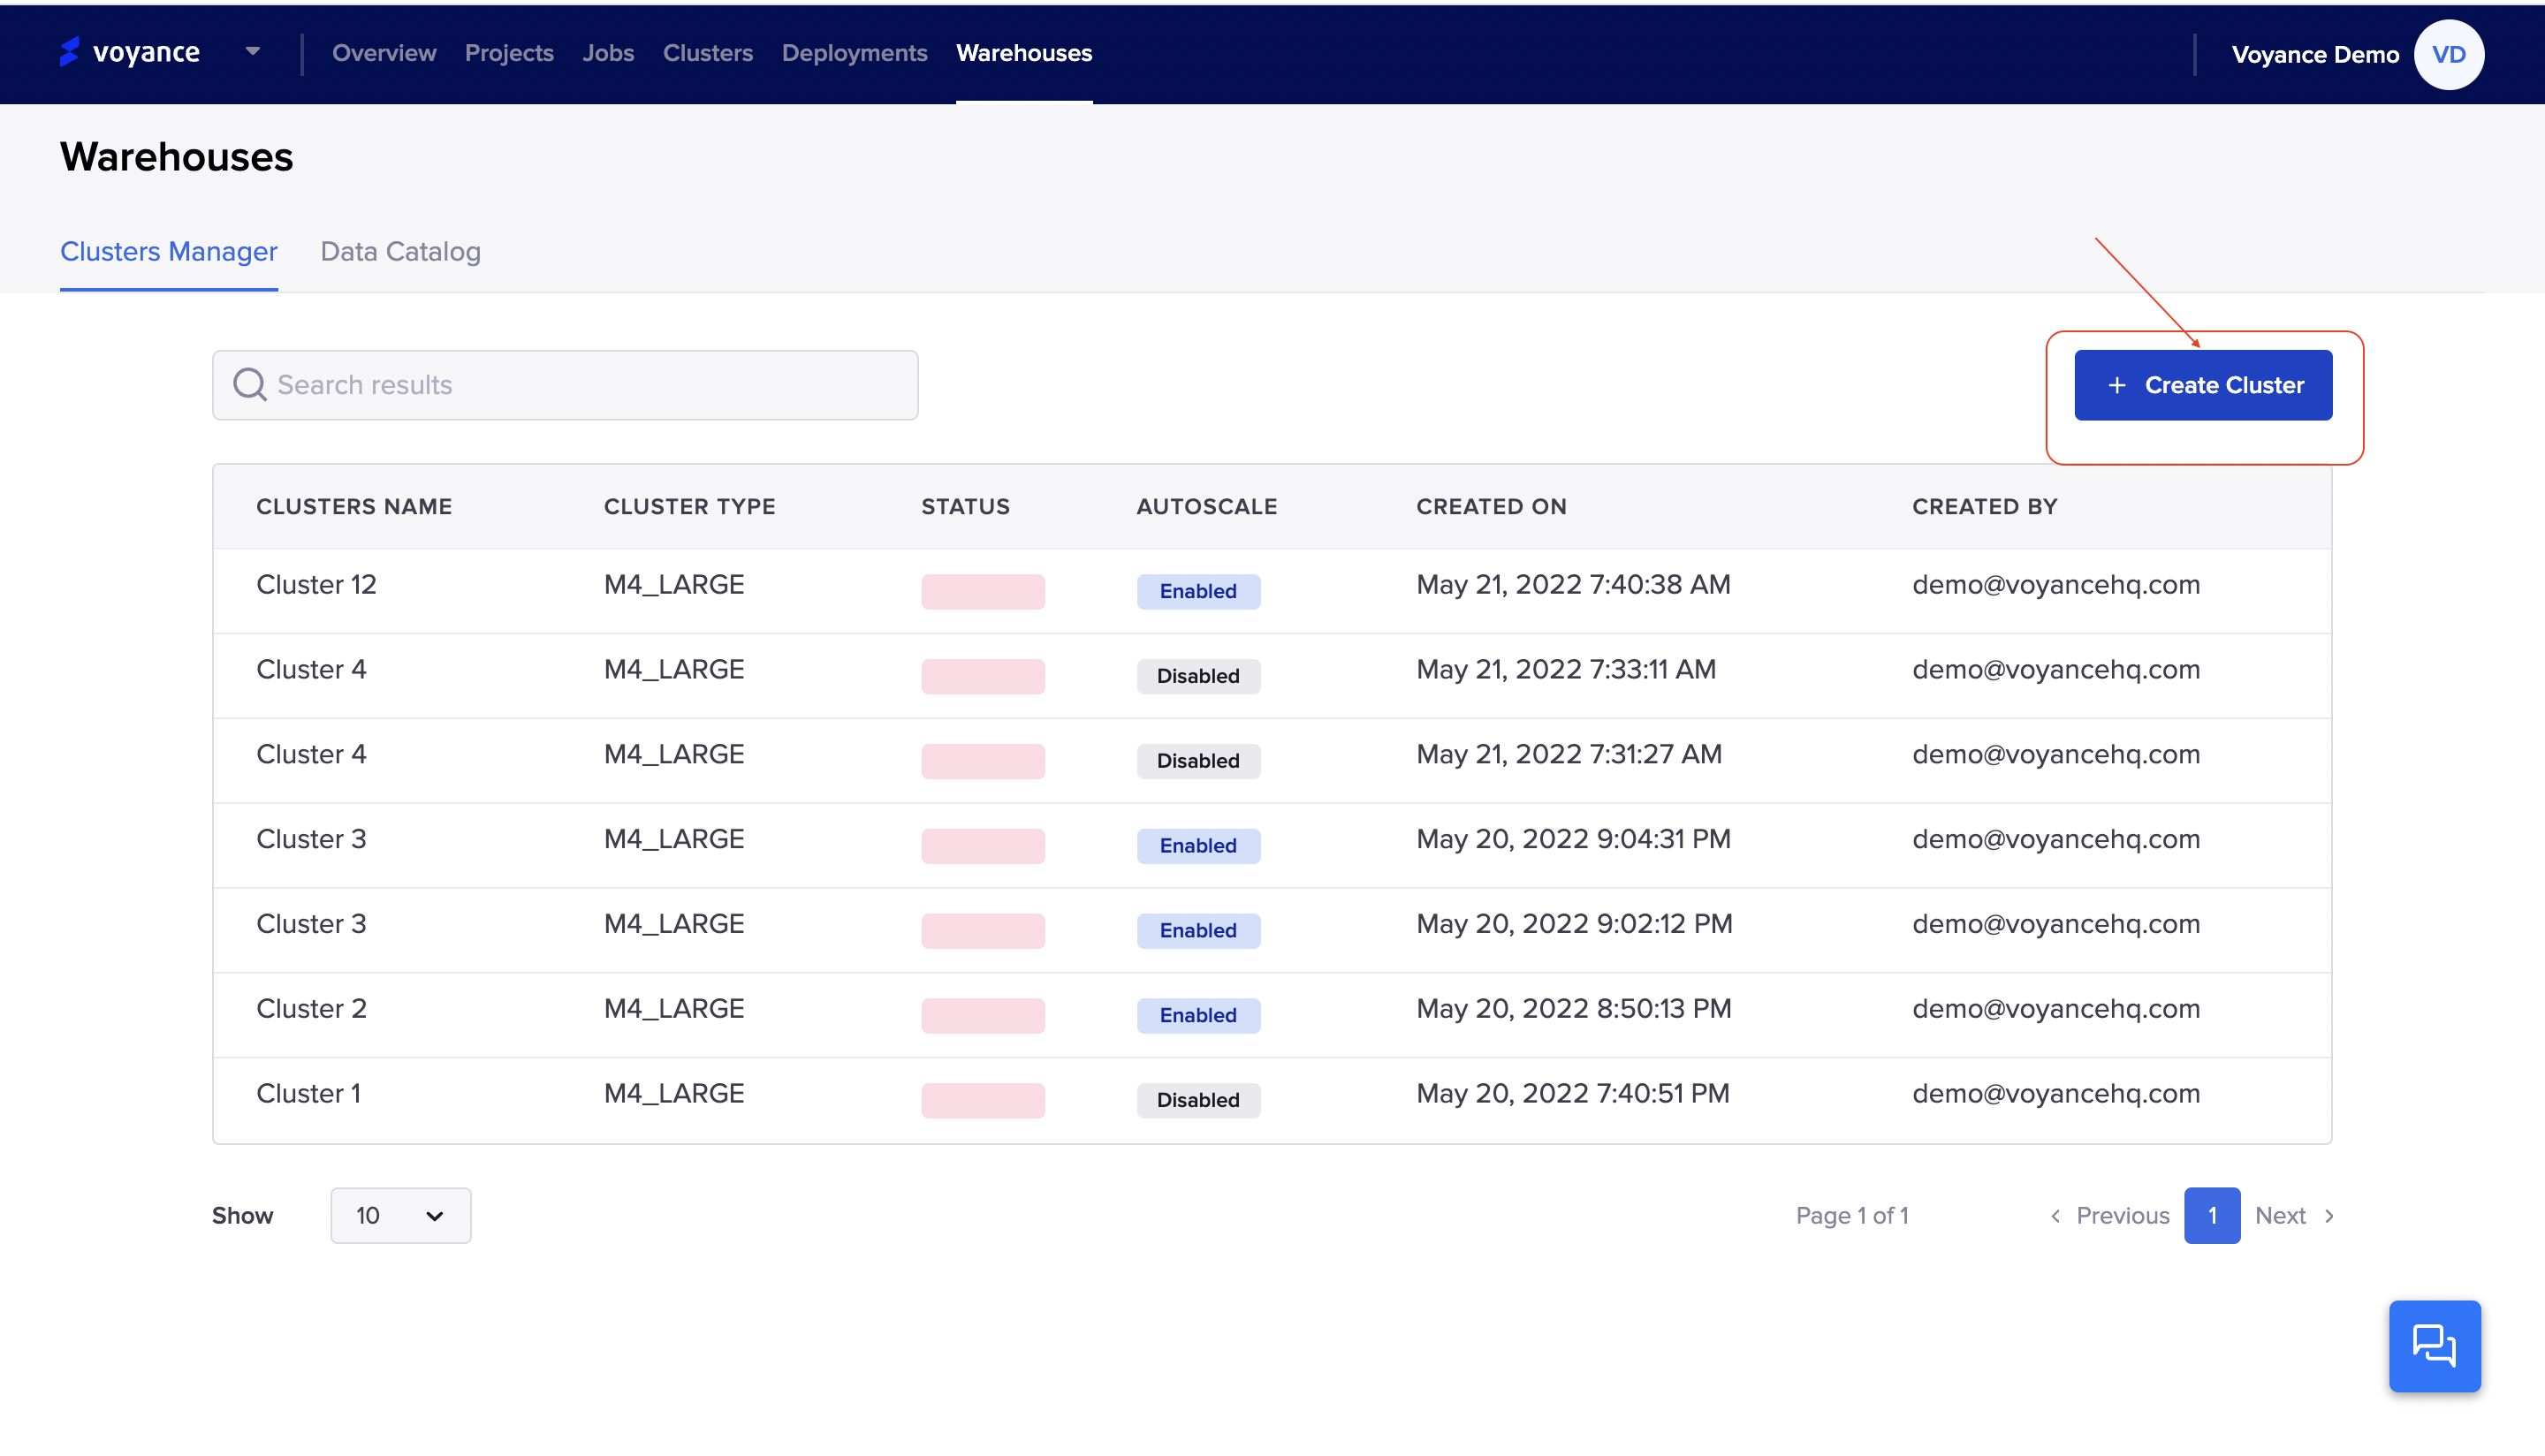Click the Voyance logo icon
The image size is (2545, 1456).
69,52
